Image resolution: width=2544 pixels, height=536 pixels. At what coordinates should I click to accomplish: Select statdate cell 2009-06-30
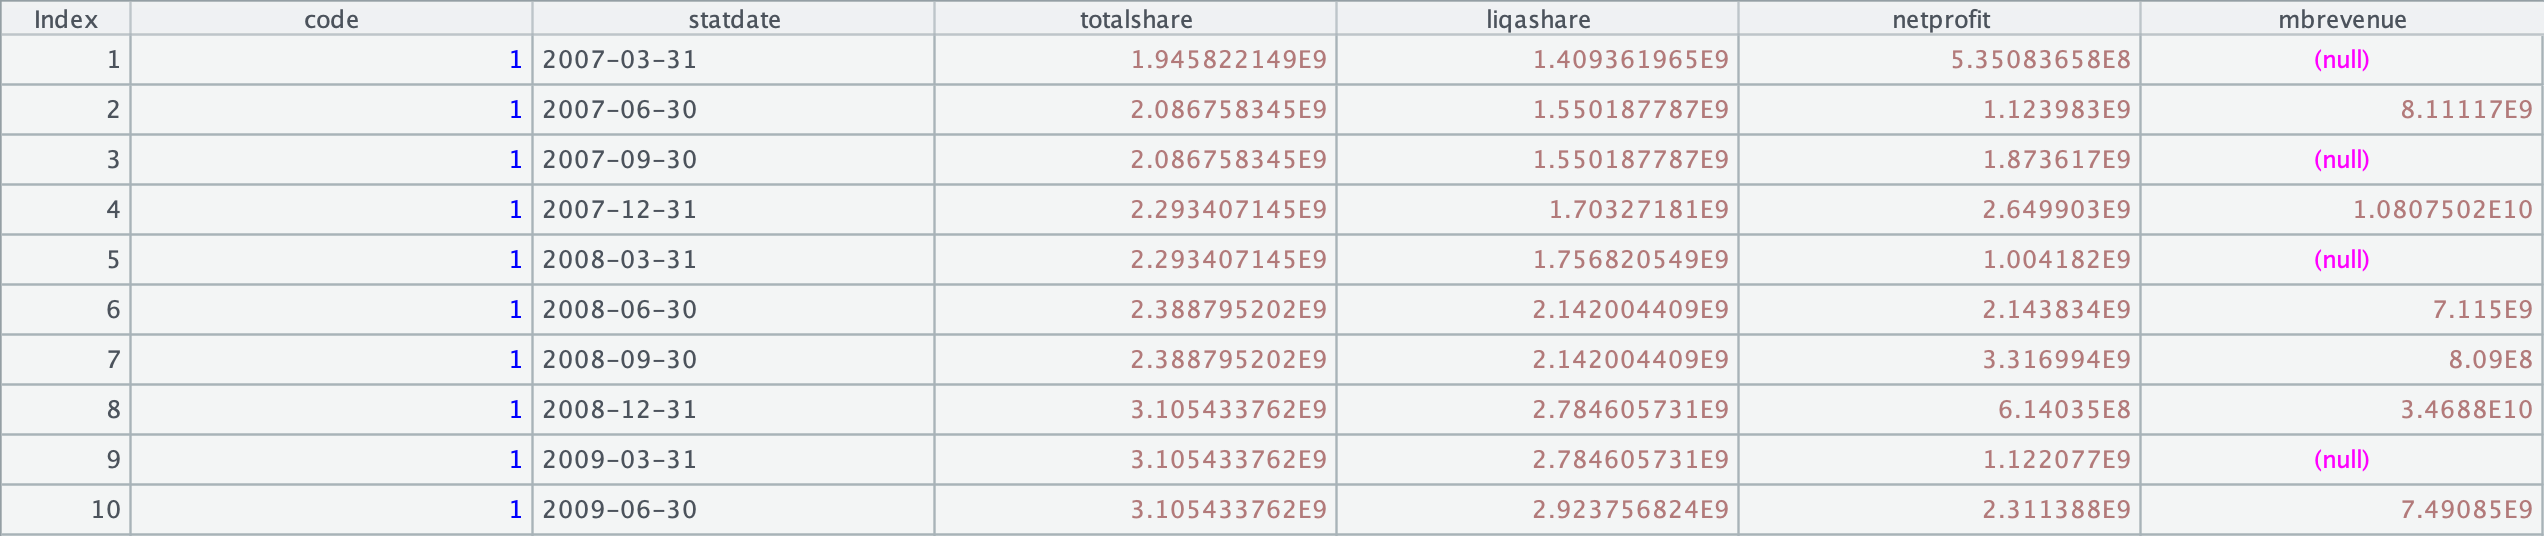pyautogui.click(x=734, y=510)
